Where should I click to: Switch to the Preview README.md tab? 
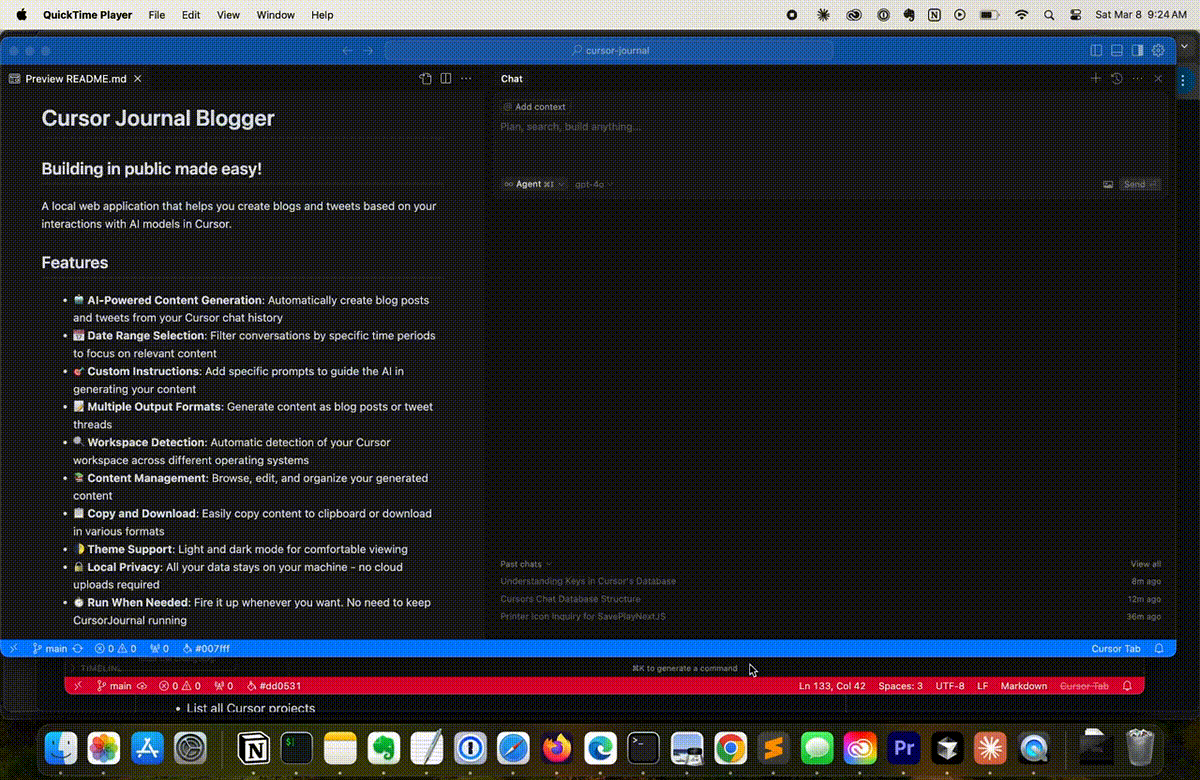click(73, 78)
